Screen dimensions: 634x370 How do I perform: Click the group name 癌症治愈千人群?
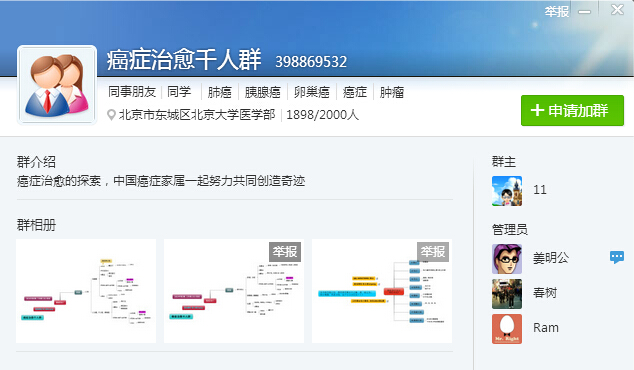[x=184, y=59]
